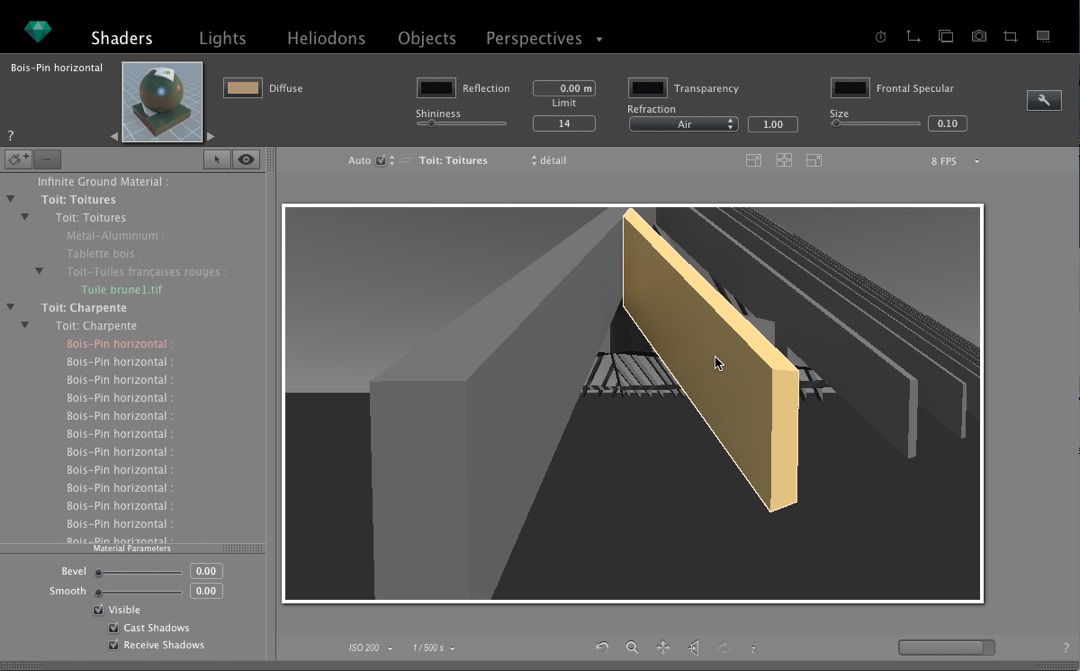
Task: Click the Diffuse color swatch
Action: click(242, 88)
